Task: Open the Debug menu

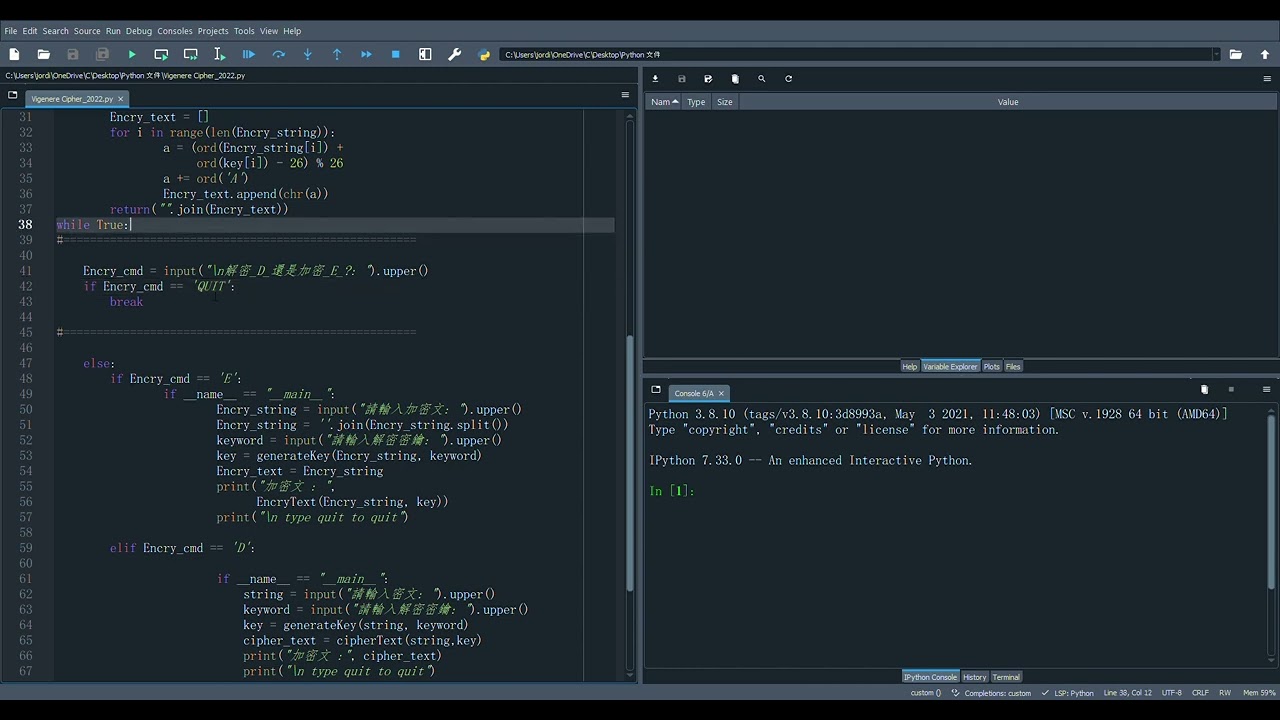Action: pyautogui.click(x=138, y=31)
